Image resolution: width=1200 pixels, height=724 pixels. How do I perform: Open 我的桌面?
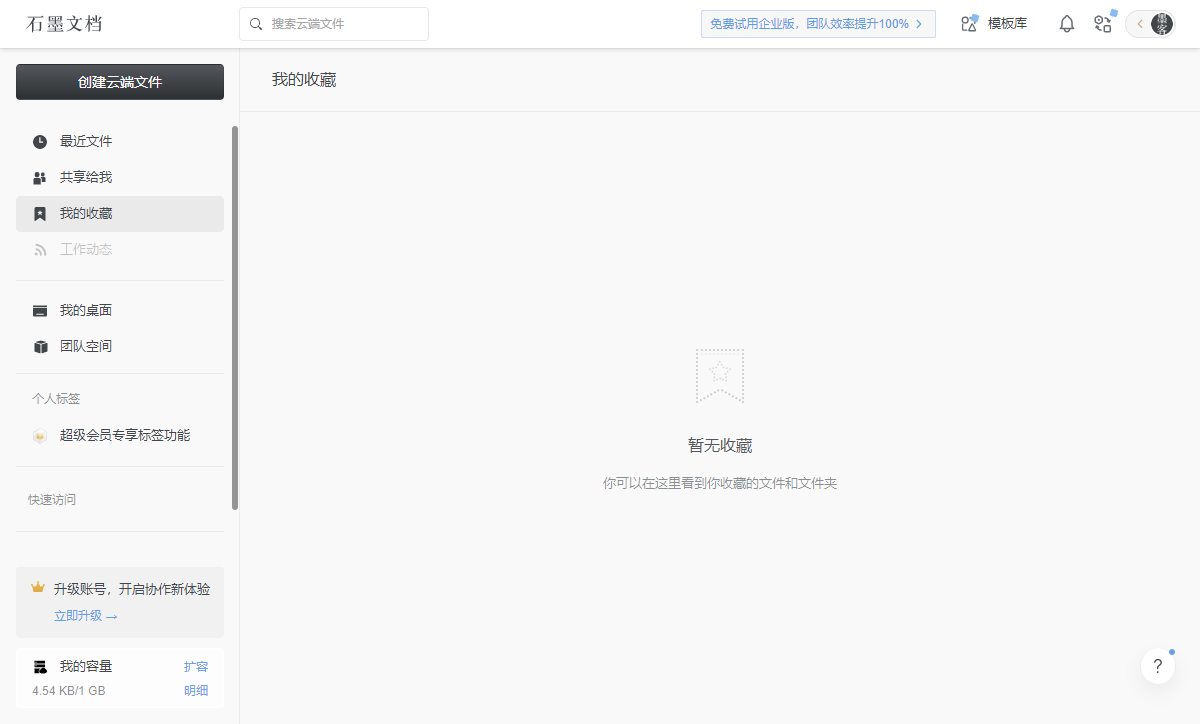click(120, 310)
